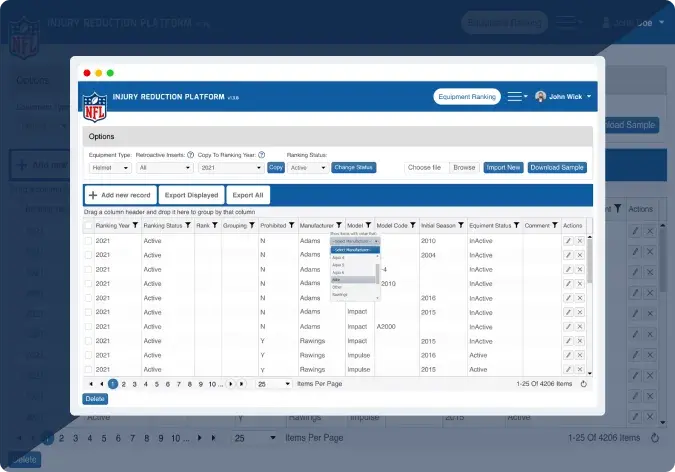Click the Add new record button
675x472 pixels.
pyautogui.click(x=120, y=195)
